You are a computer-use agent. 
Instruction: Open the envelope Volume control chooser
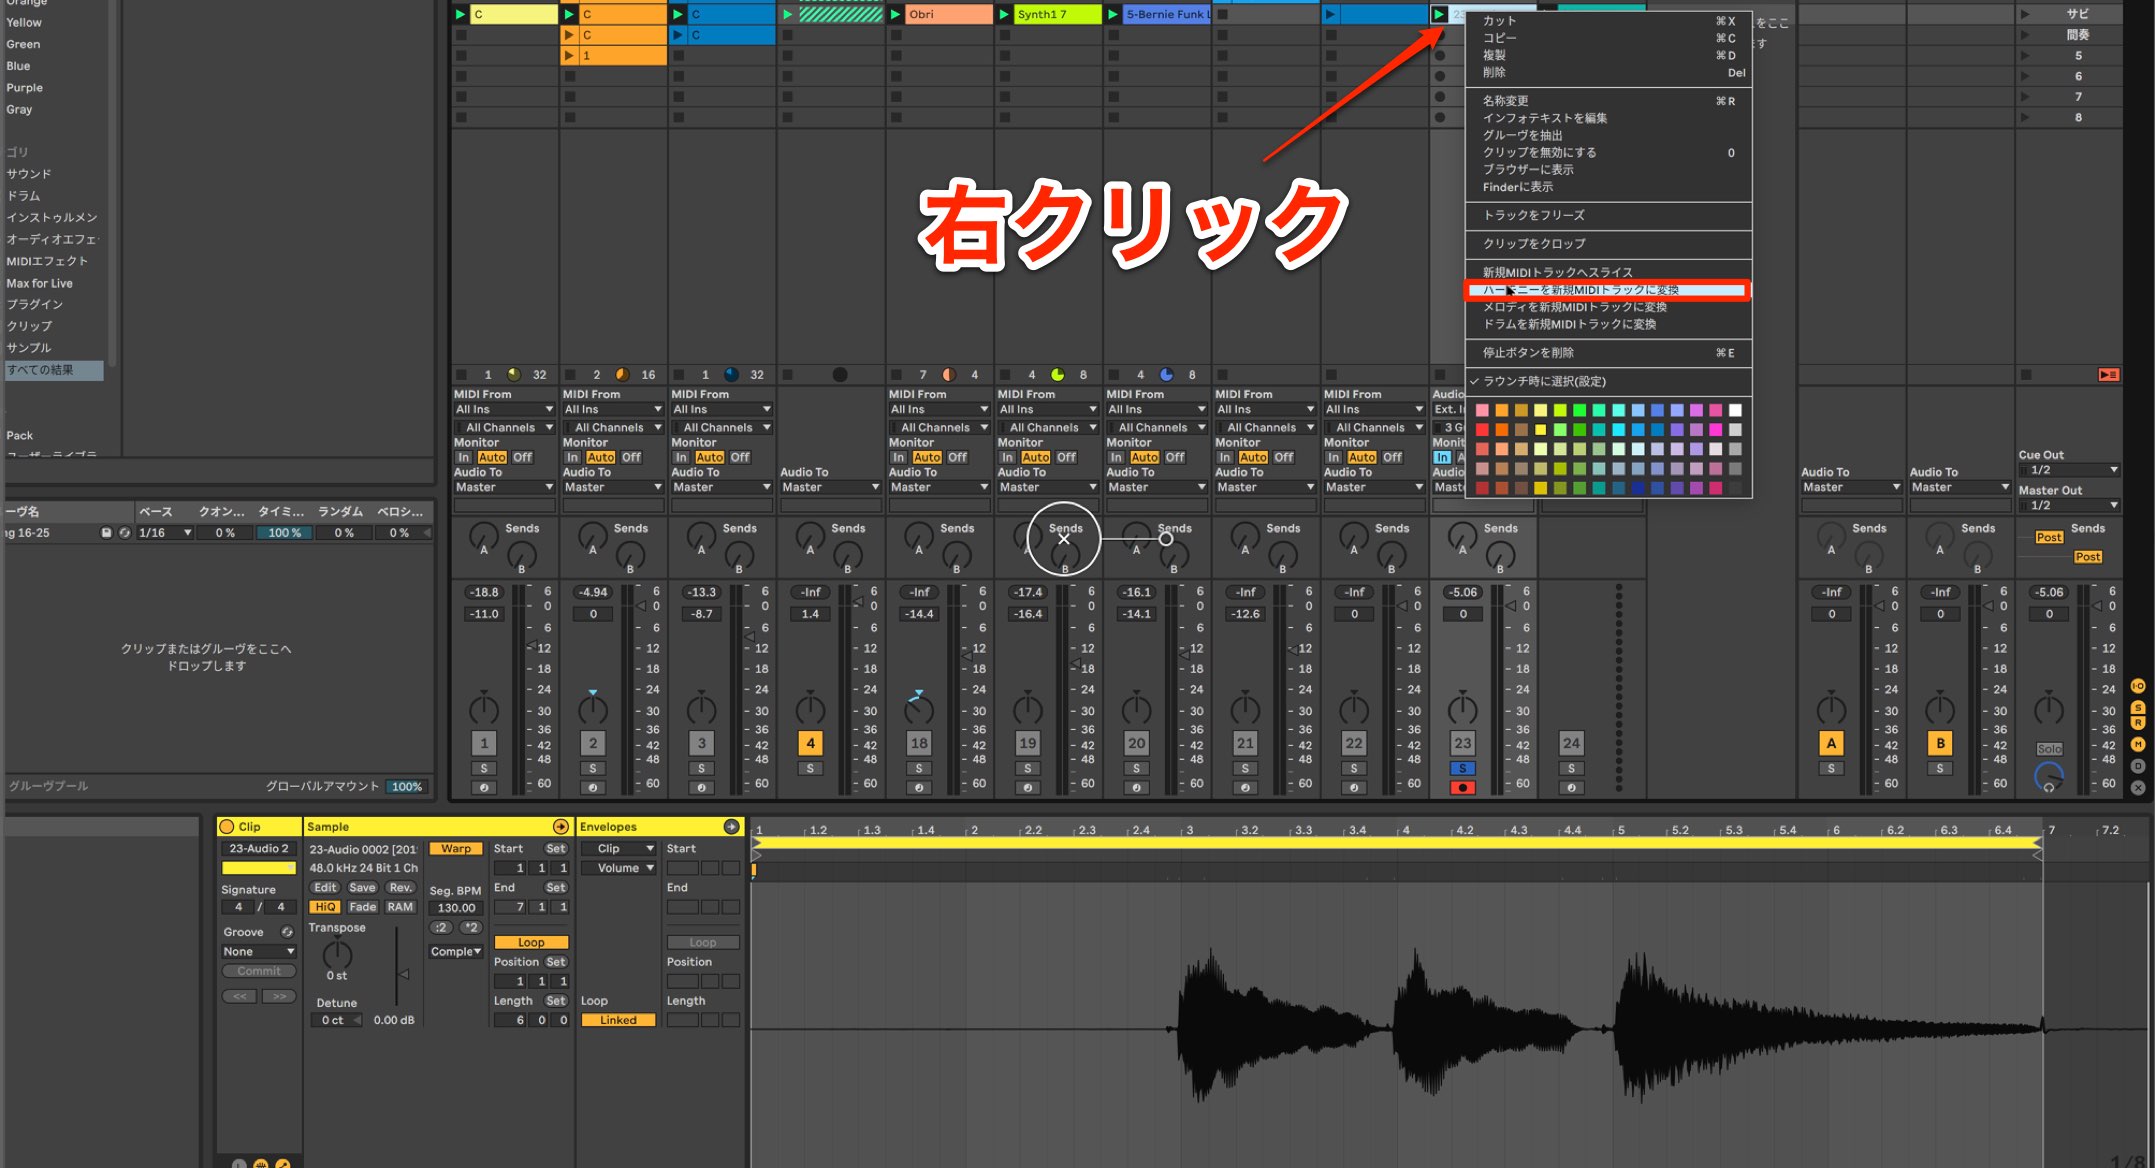pos(618,868)
